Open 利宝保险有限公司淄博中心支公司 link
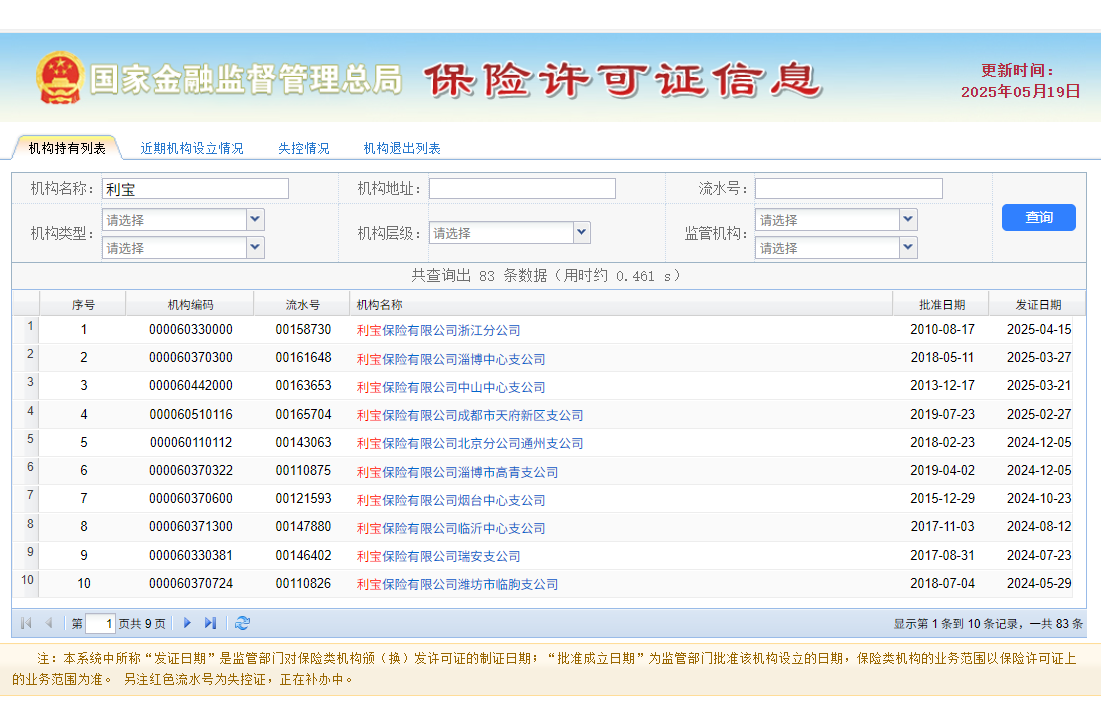Image resolution: width=1101 pixels, height=703 pixels. pyautogui.click(x=451, y=359)
